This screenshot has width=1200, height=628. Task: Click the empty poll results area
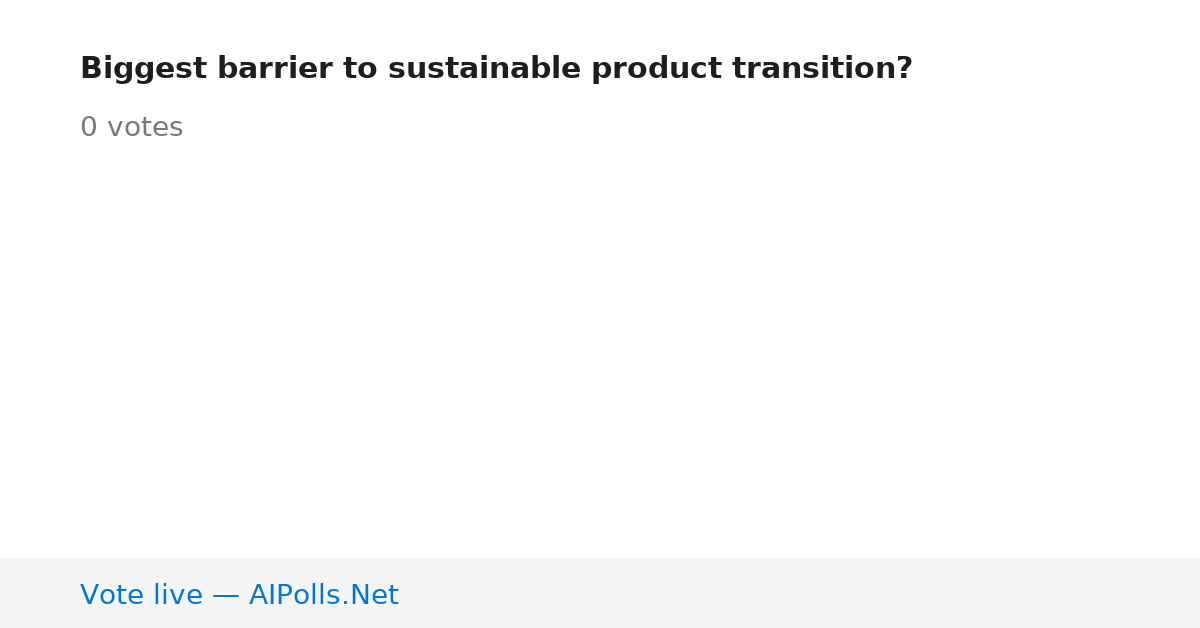[600, 350]
